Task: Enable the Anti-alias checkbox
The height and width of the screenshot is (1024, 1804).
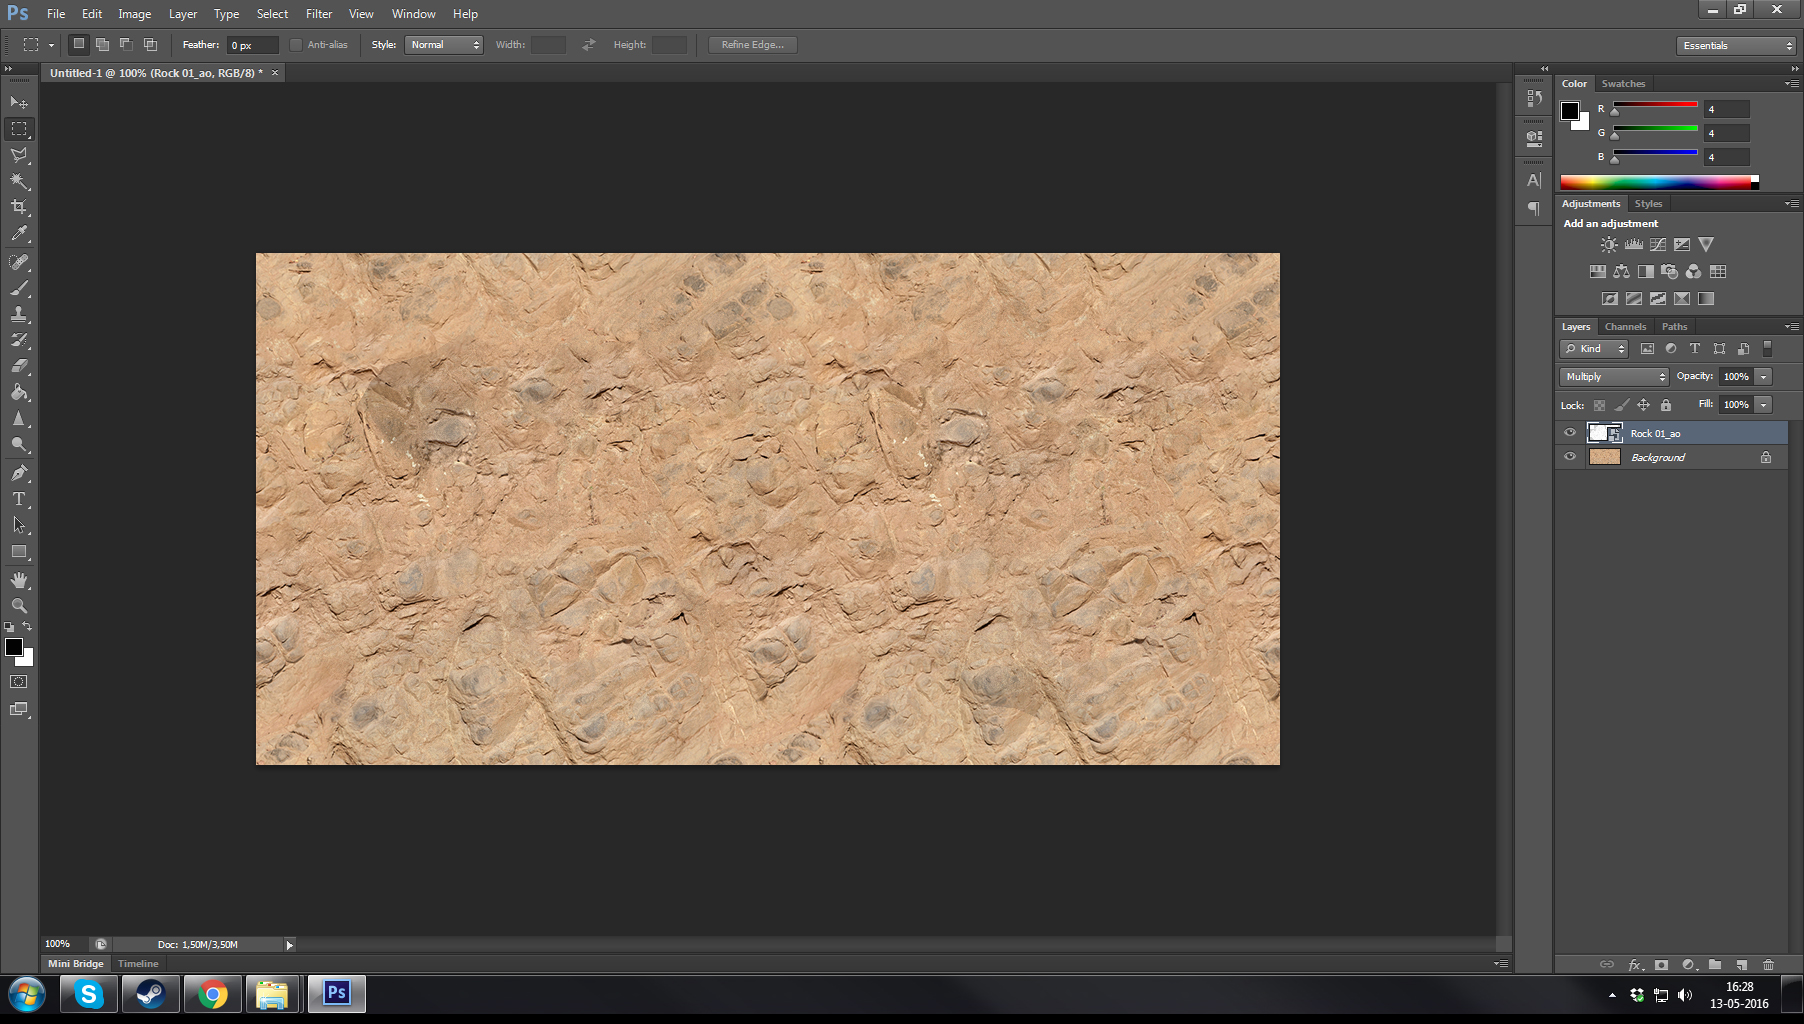Action: 296,45
